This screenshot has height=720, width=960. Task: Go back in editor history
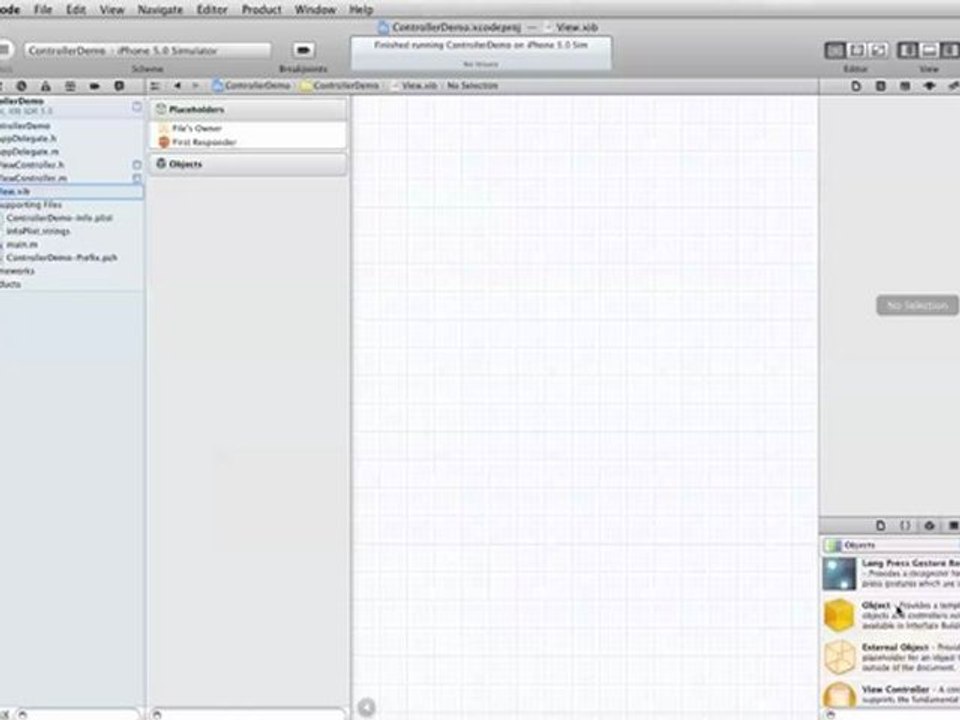click(x=177, y=86)
